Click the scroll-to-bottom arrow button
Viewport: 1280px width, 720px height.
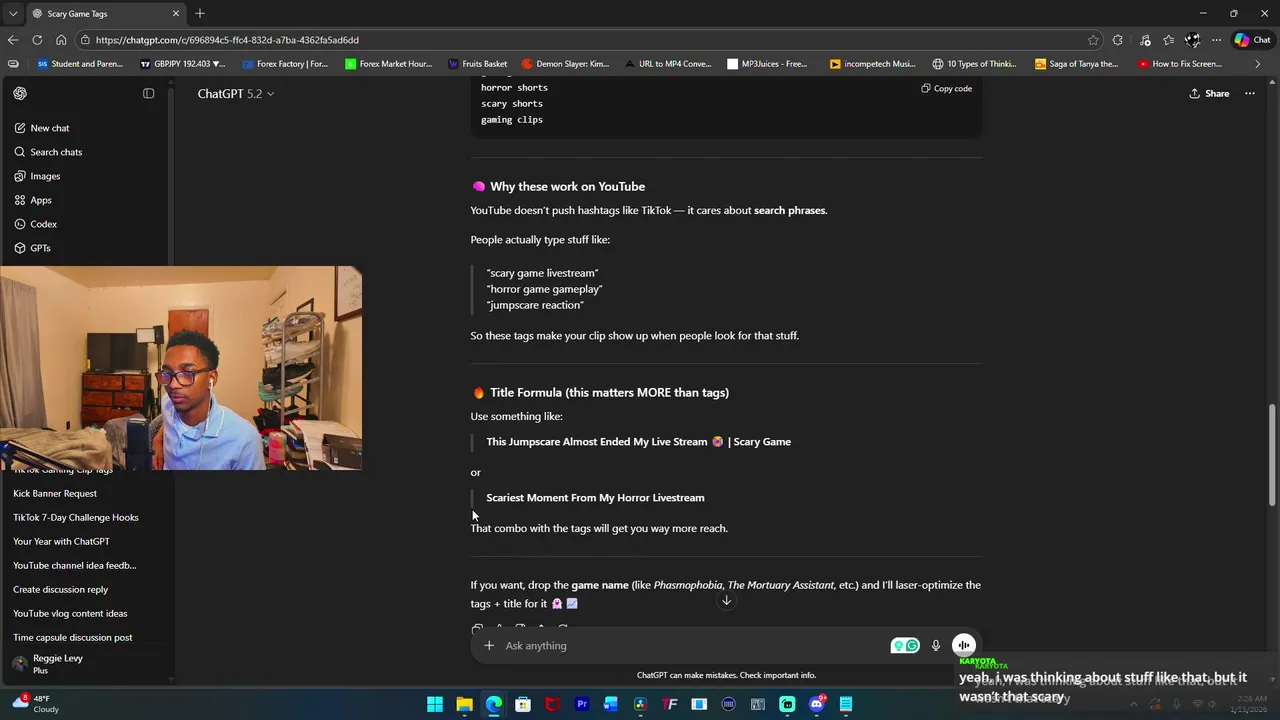click(726, 600)
